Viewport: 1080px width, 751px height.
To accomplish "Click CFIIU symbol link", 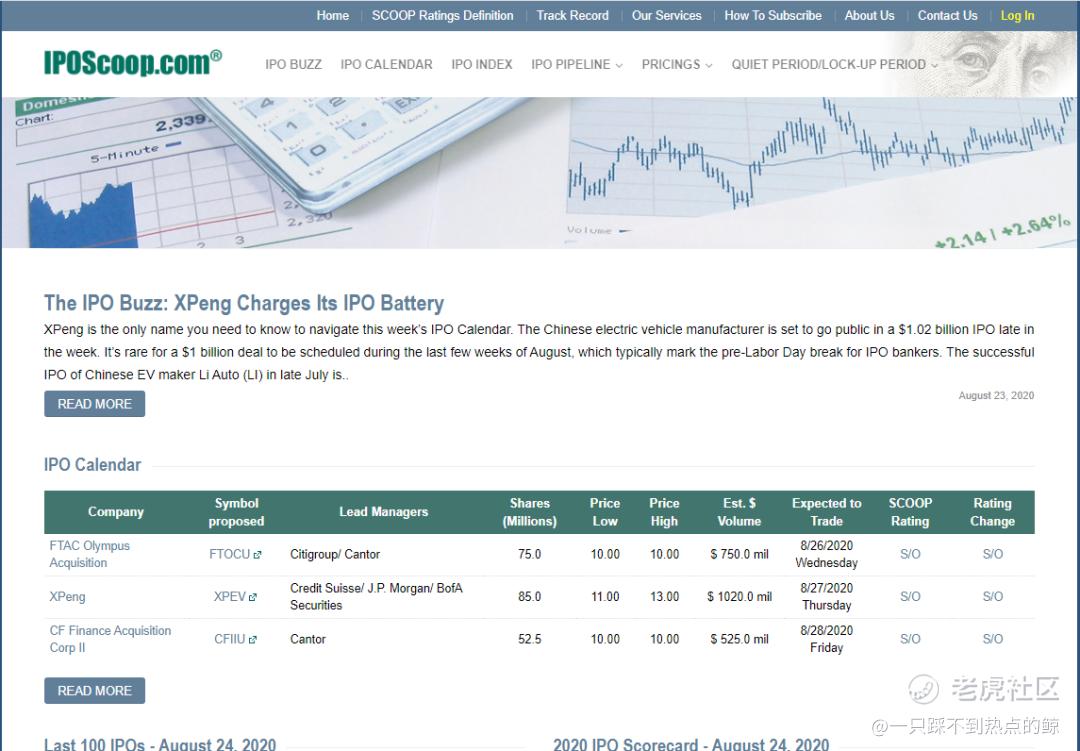I will [229, 639].
